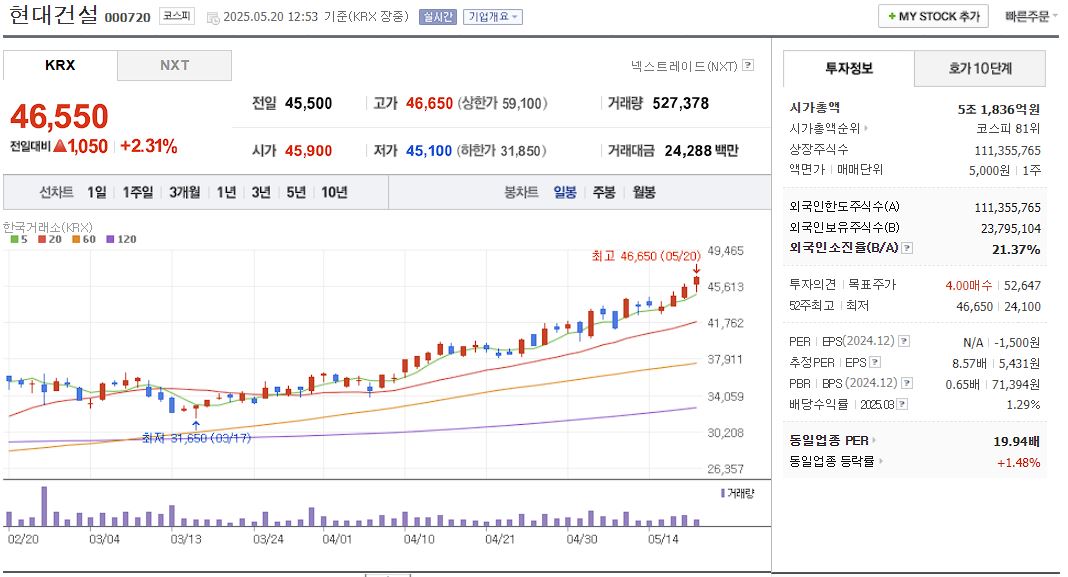1068x577 pixels.
Task: Open the EPS(2024.12) help icon
Action: coord(904,342)
